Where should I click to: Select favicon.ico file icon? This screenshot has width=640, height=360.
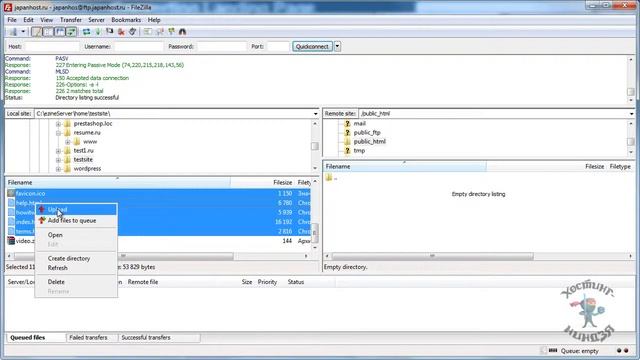tap(11, 193)
